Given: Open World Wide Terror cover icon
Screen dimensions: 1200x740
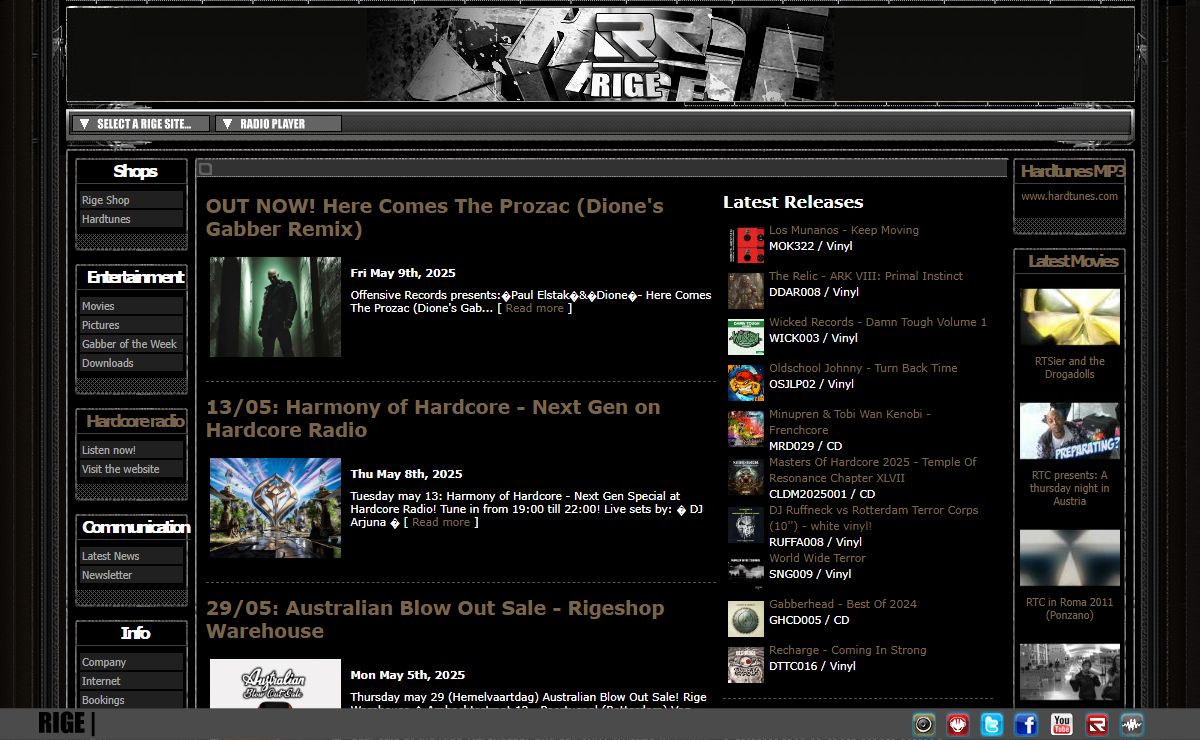Looking at the screenshot, I should 746,573.
